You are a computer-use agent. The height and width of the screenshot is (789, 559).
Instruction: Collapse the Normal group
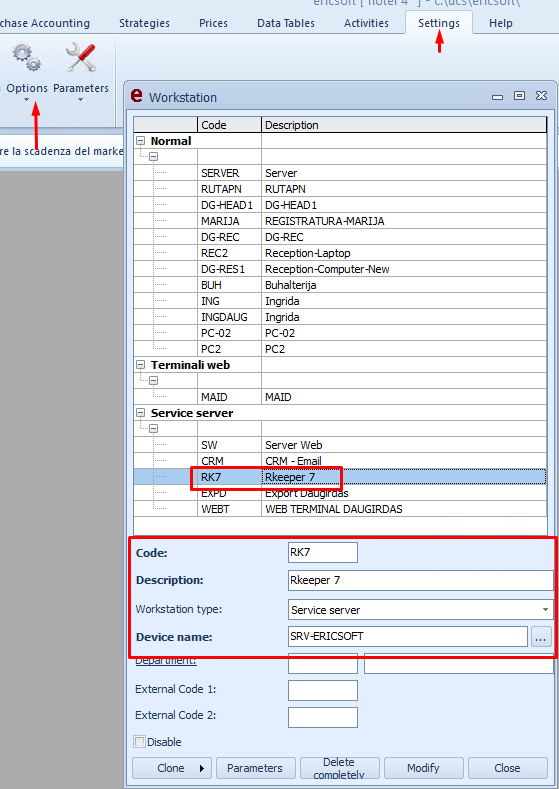click(x=140, y=141)
